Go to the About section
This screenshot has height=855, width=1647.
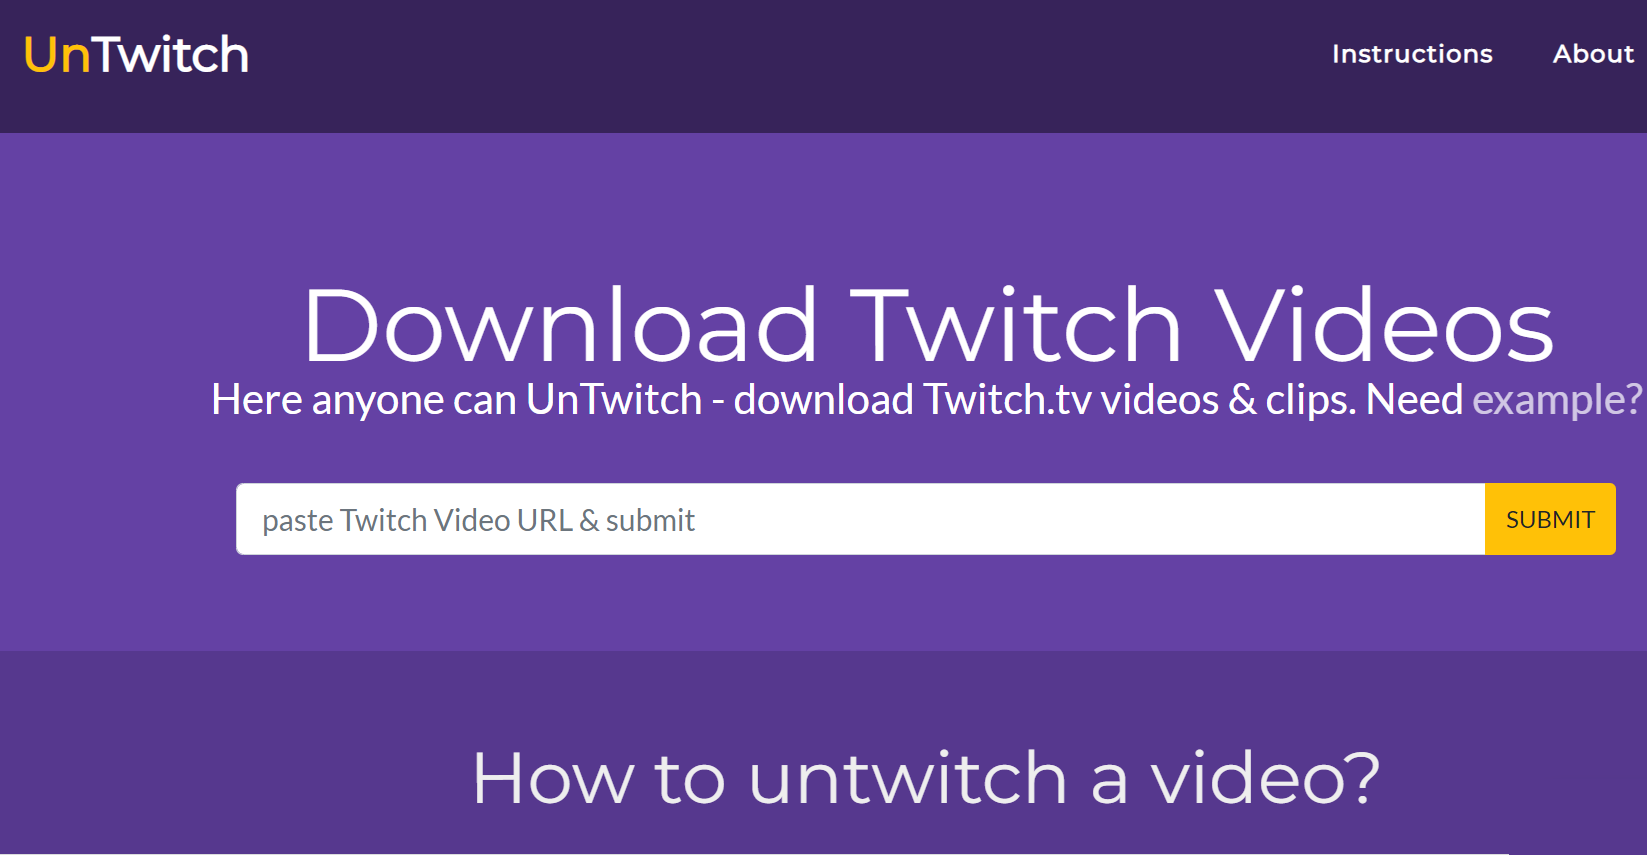[x=1593, y=54]
